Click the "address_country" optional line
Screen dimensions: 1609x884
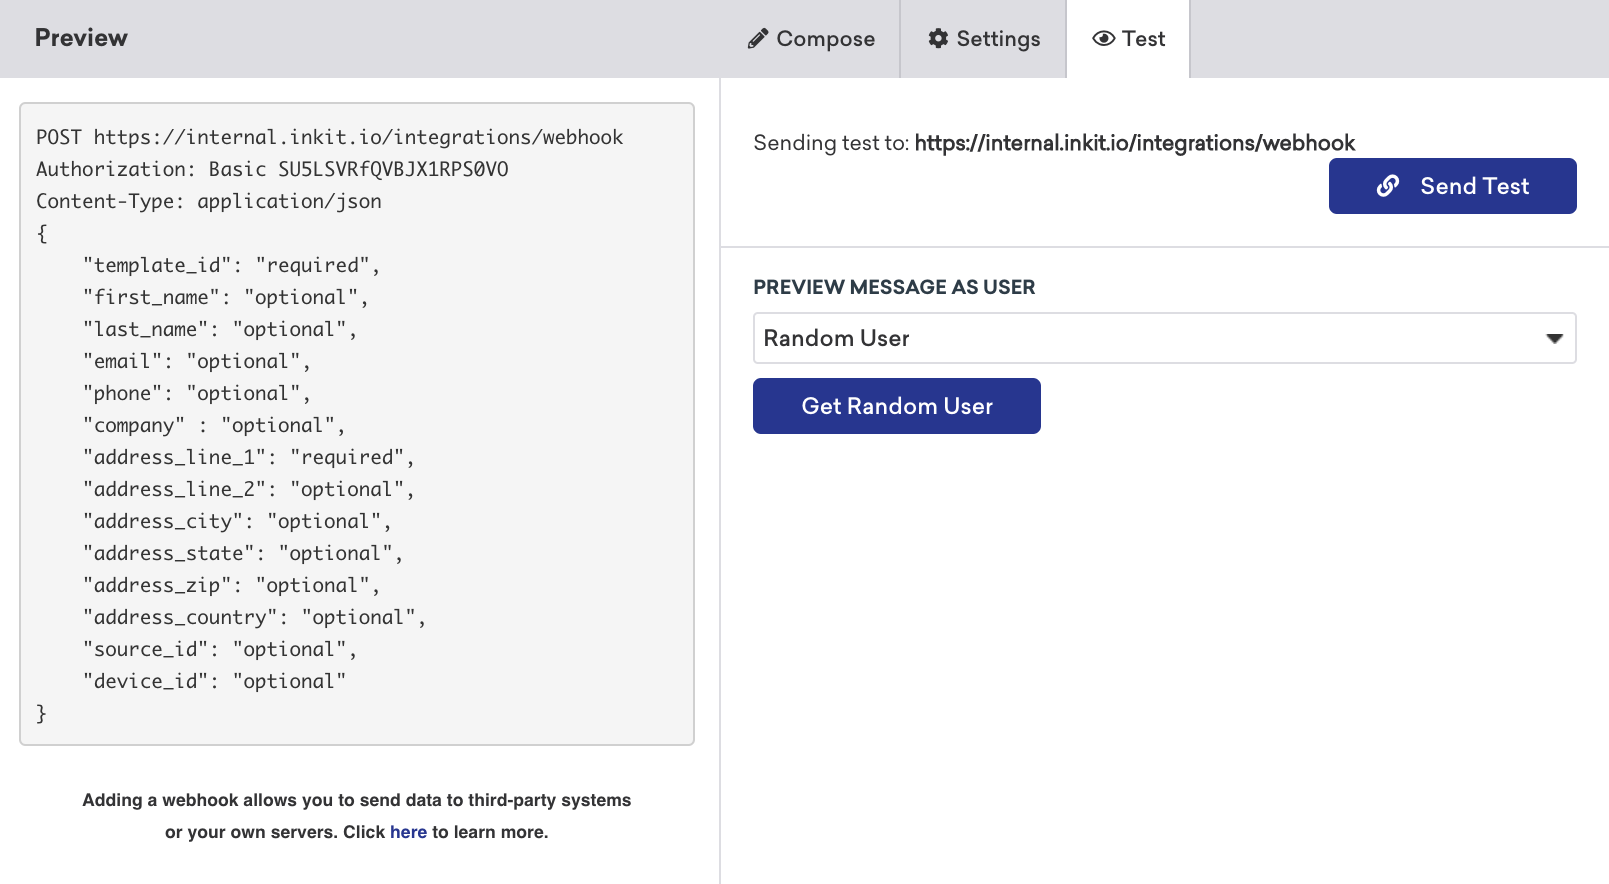(x=255, y=617)
